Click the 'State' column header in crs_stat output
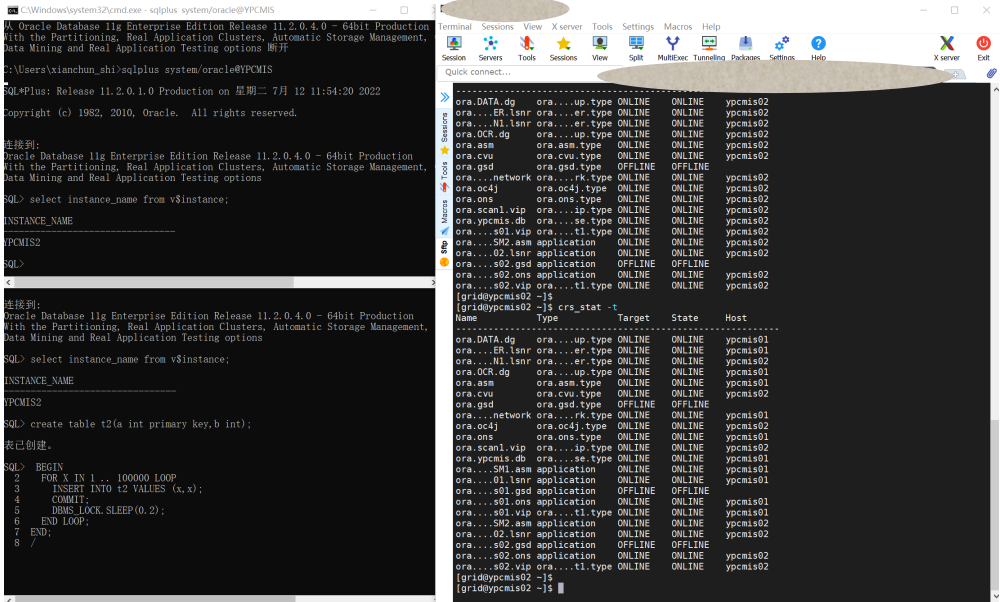Viewport: 1000px width, 602px height. pos(684,318)
